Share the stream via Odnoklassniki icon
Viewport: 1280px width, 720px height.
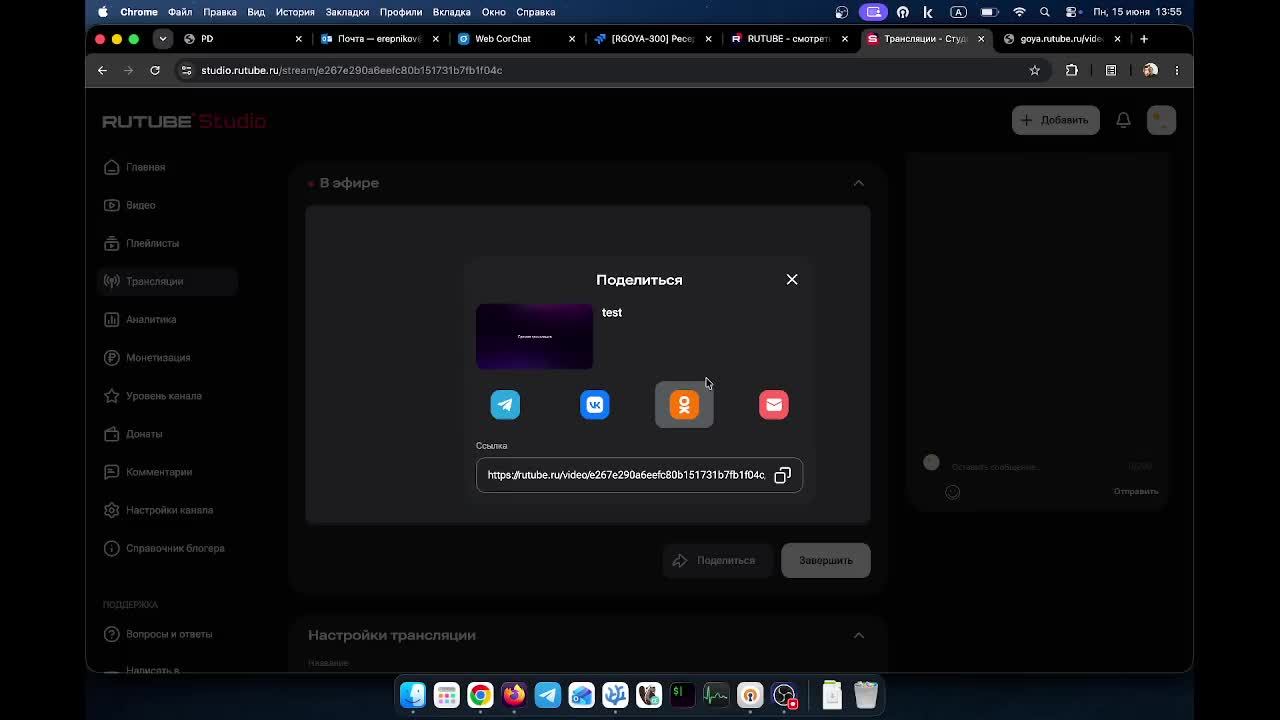(x=684, y=404)
